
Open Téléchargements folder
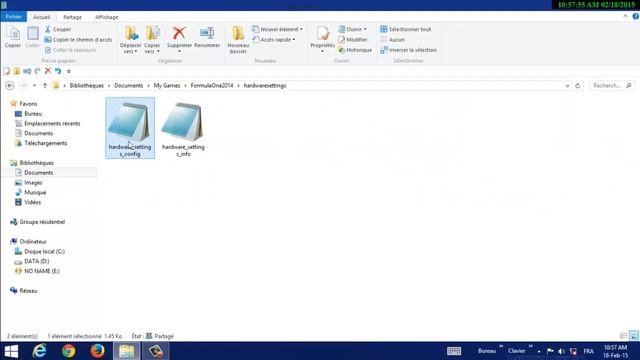coord(41,143)
